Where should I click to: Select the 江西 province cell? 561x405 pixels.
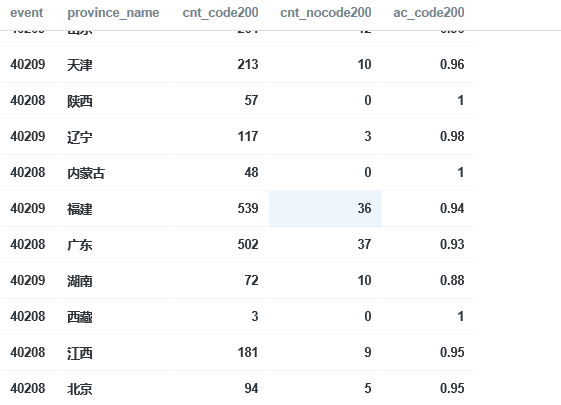coord(114,353)
